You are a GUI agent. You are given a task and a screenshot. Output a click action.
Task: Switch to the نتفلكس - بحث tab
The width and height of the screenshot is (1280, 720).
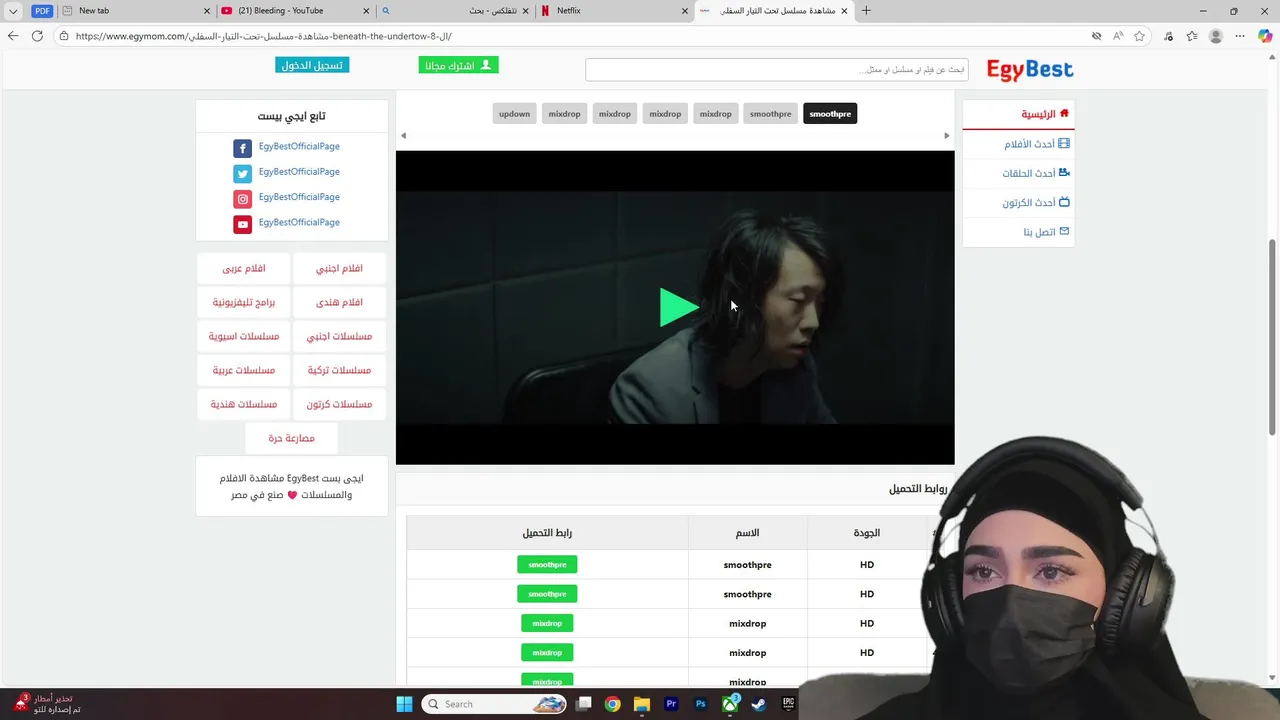[x=455, y=11]
